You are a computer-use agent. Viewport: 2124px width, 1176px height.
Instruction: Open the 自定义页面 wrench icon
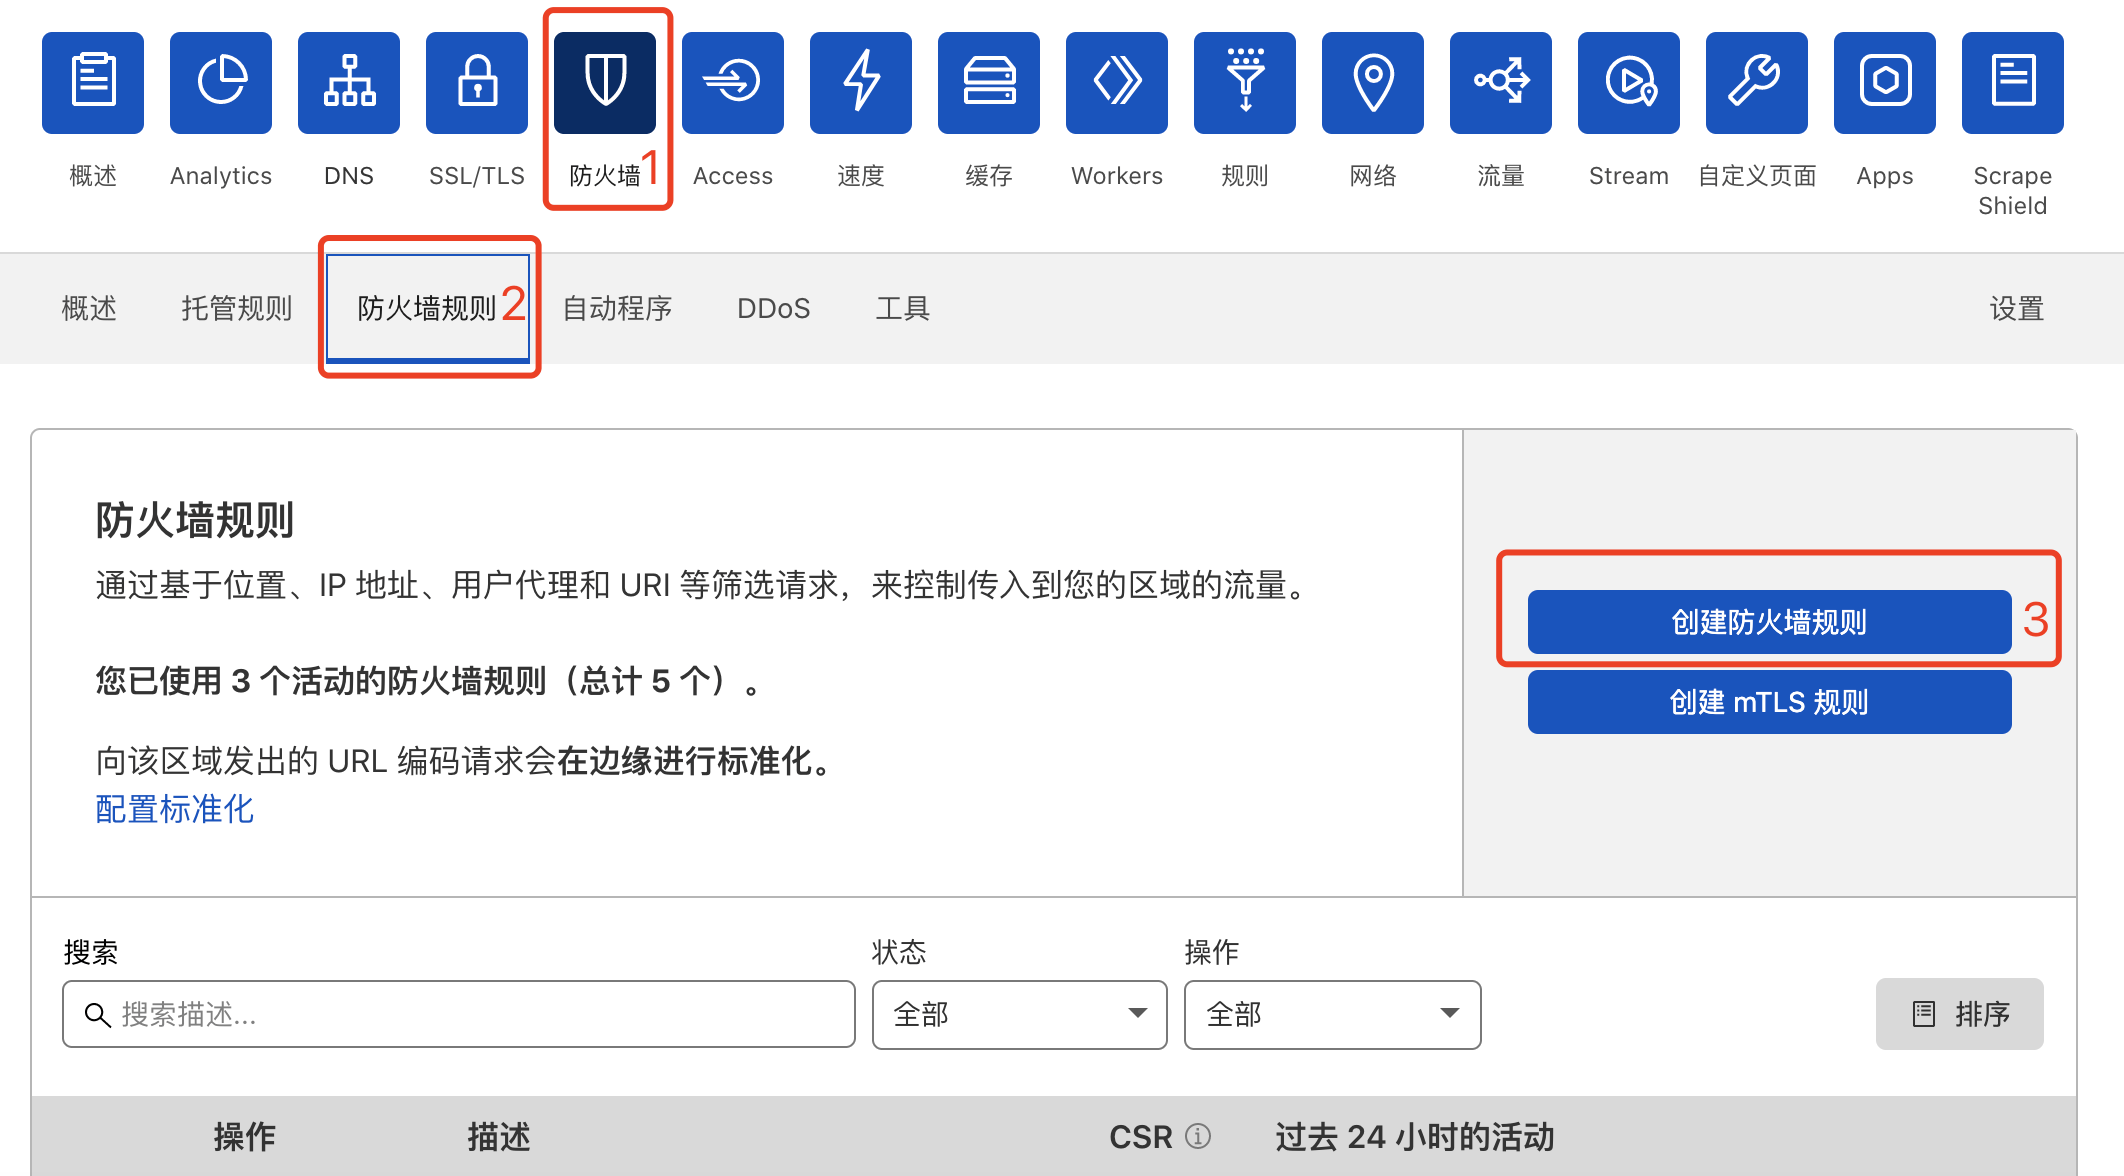click(1757, 83)
